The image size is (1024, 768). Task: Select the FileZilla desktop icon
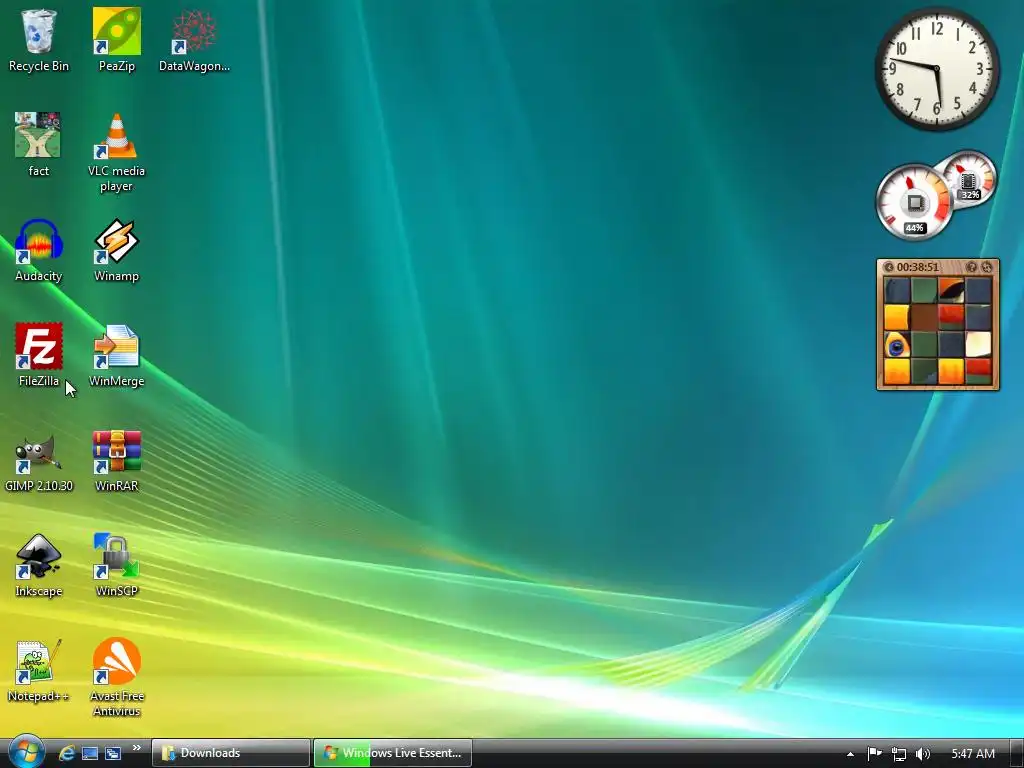click(39, 355)
